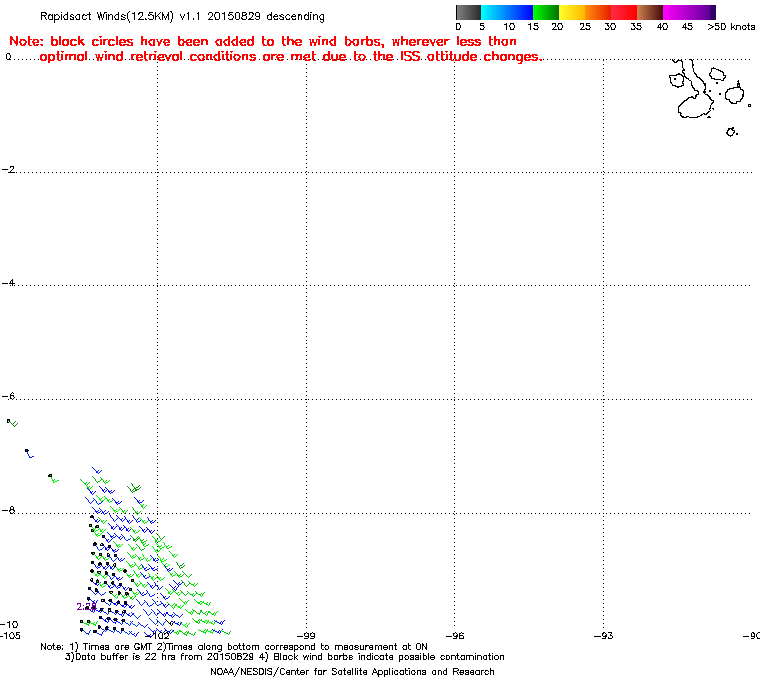
Task: Click the '10' legend tick label
Action: (509, 27)
